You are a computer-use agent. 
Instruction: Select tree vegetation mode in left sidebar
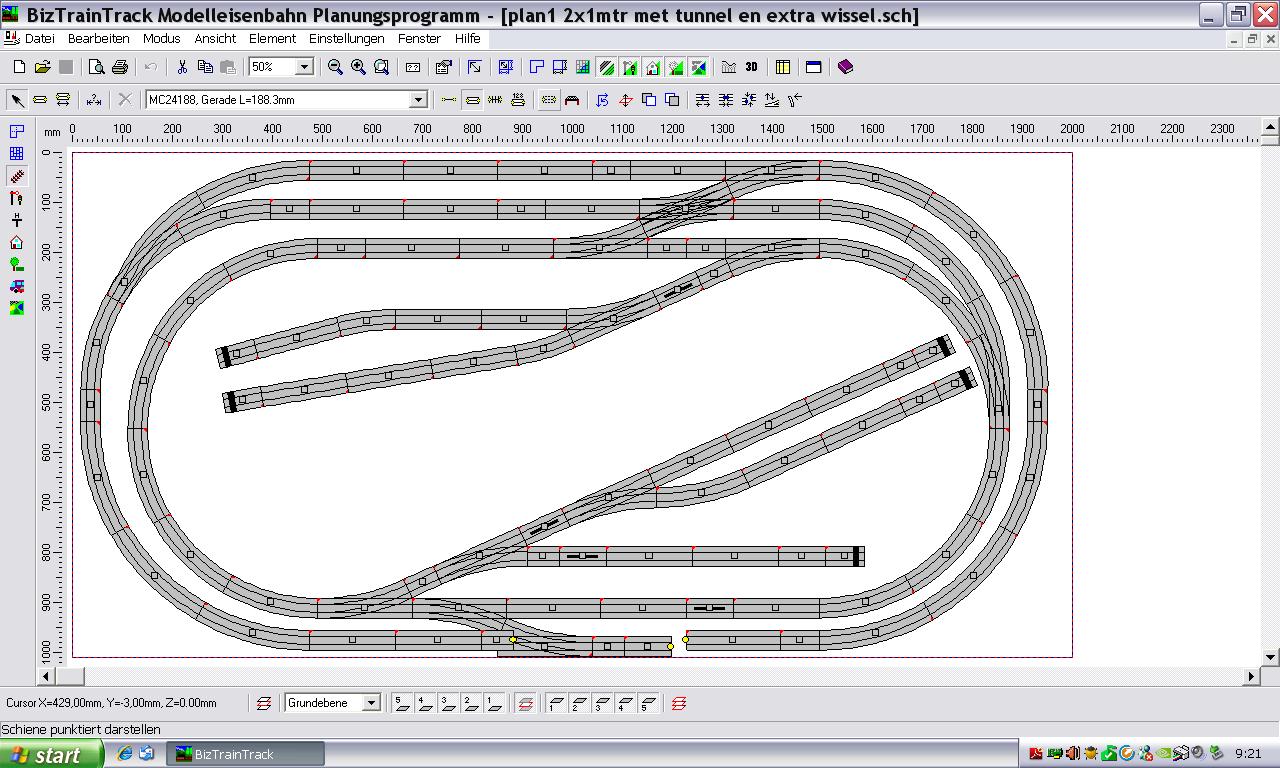16,264
